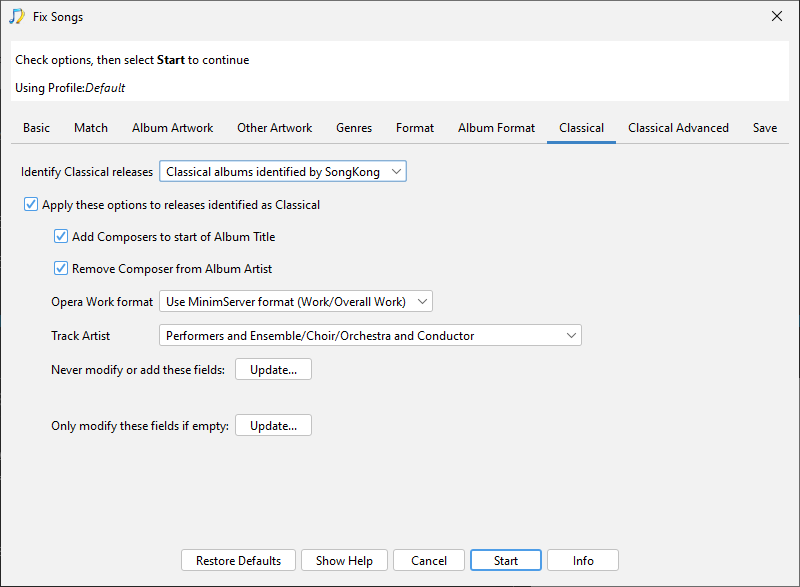Click Update for never modify fields
Image resolution: width=800 pixels, height=587 pixels.
click(273, 370)
